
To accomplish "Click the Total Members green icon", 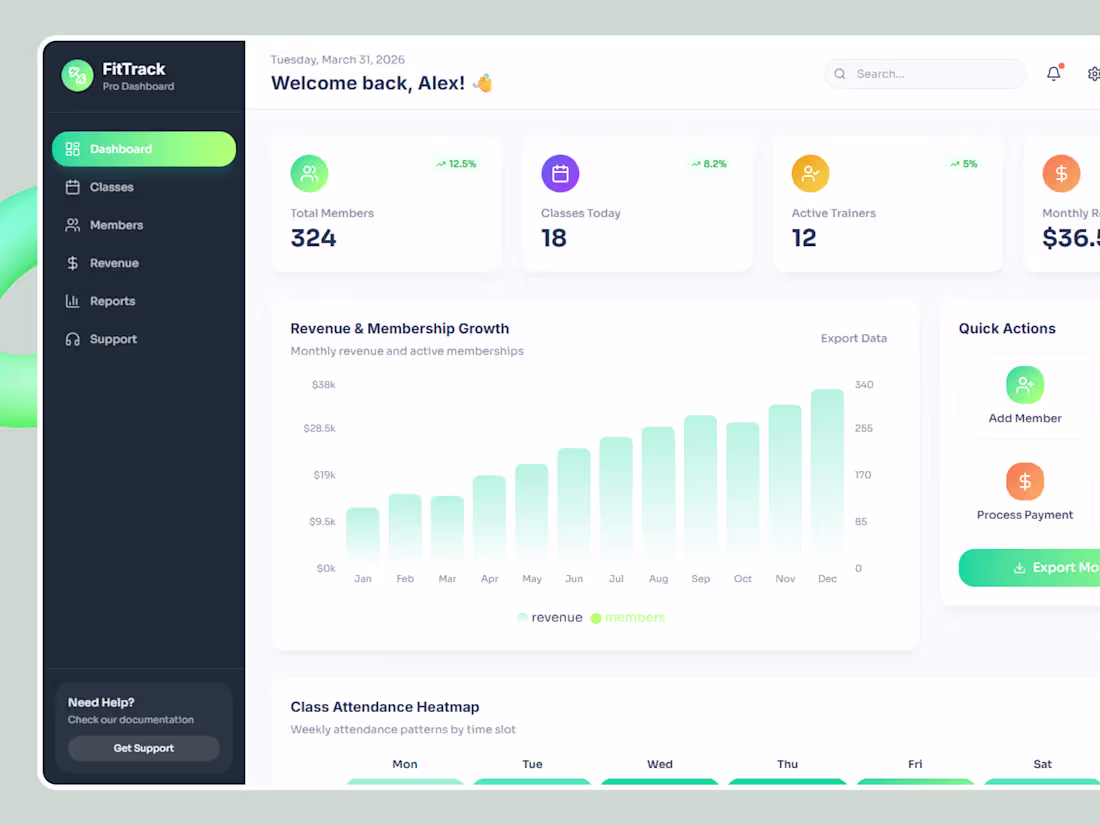I will pyautogui.click(x=309, y=173).
